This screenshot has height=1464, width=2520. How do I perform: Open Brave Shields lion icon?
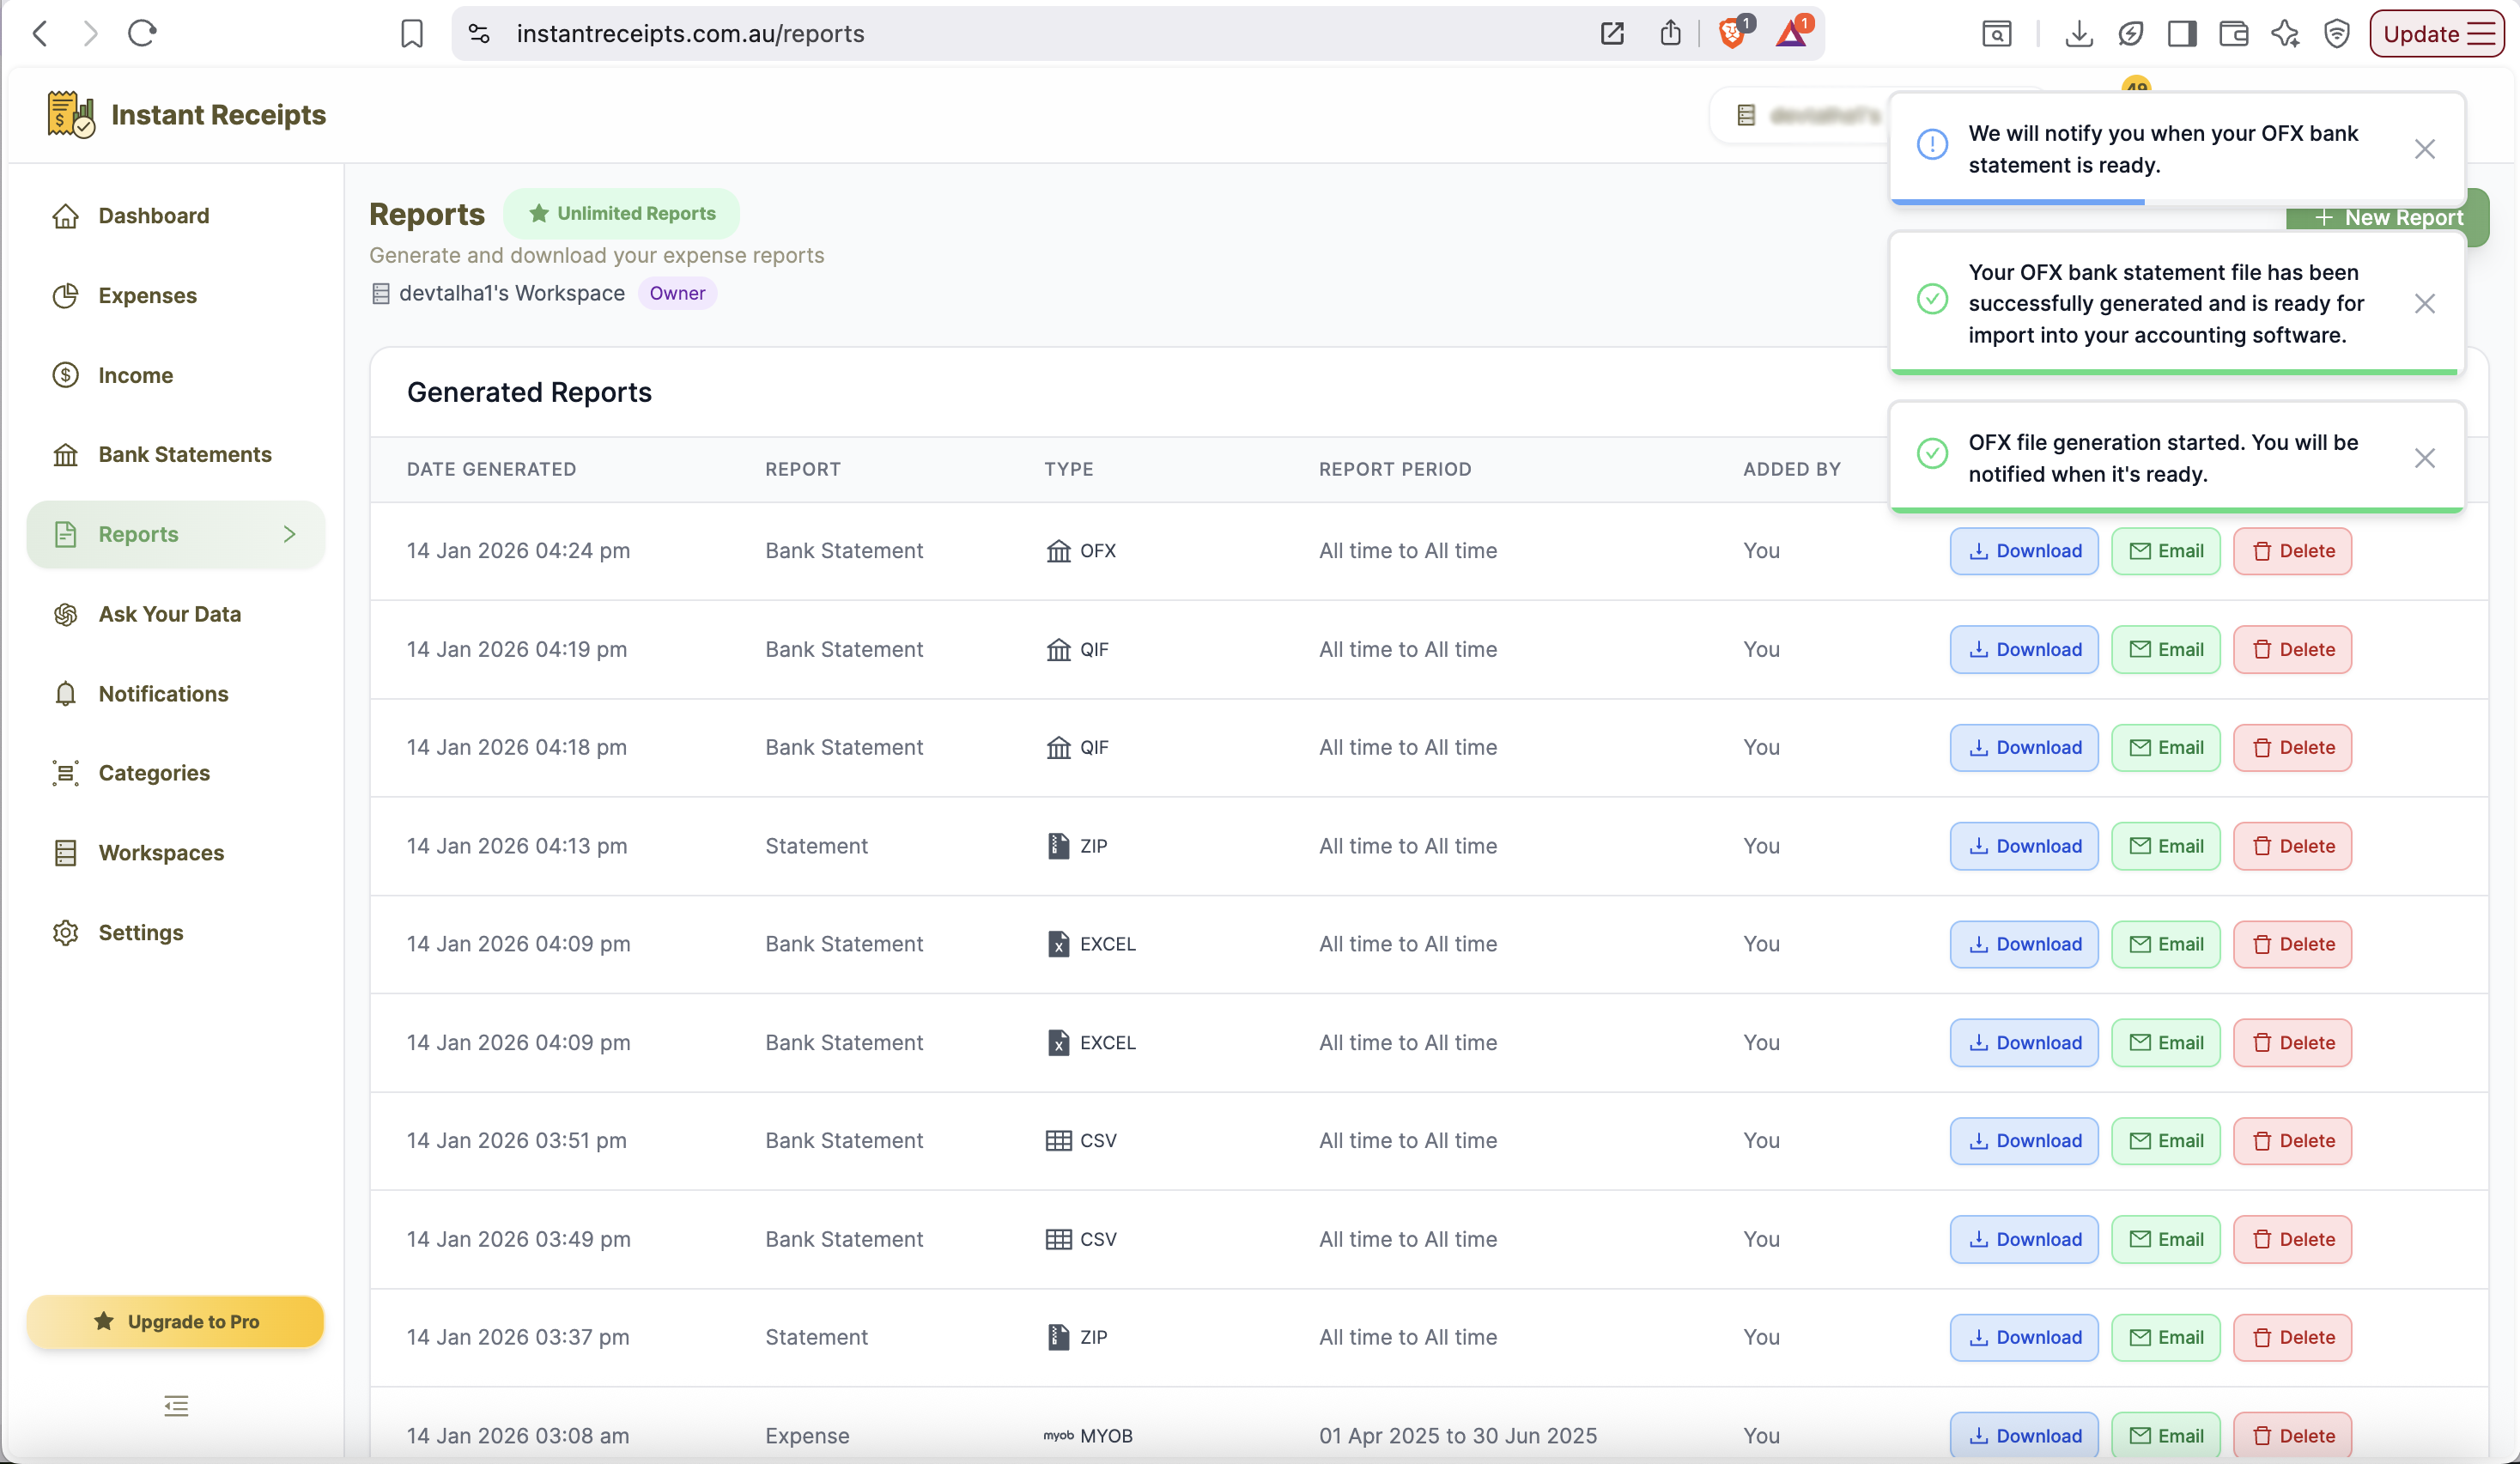click(1732, 33)
